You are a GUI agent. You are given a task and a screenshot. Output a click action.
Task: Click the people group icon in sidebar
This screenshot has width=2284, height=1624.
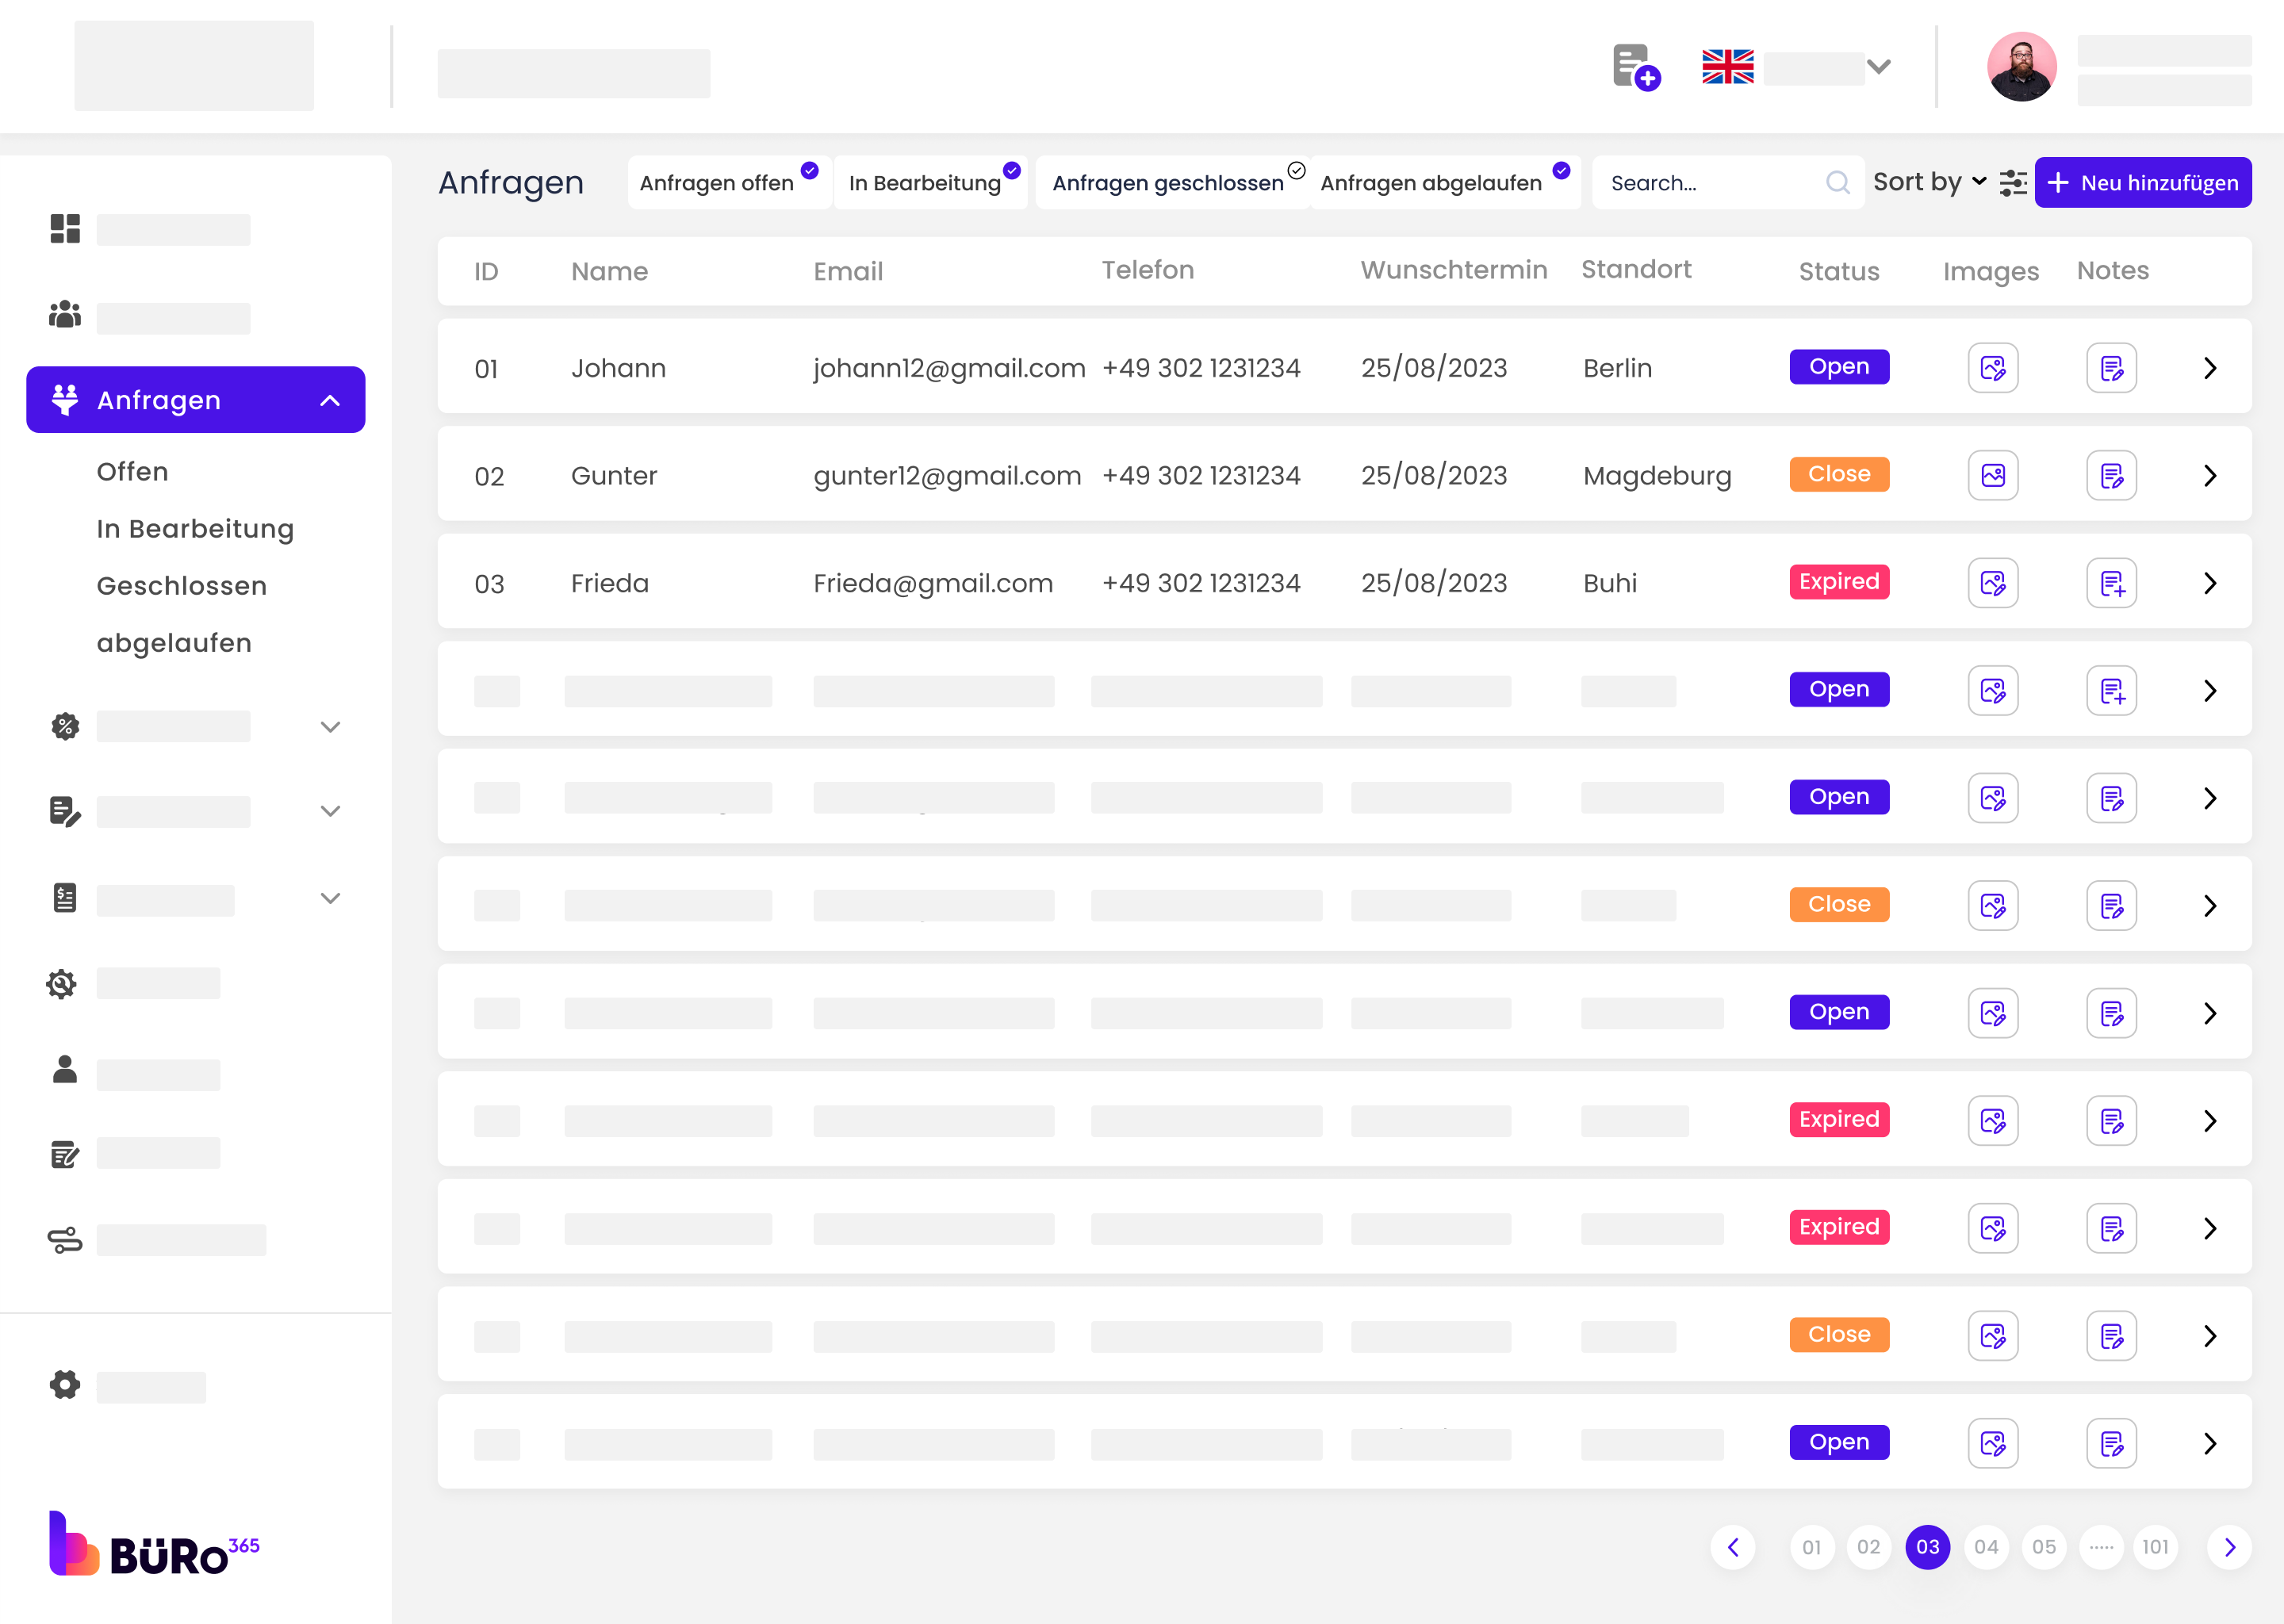coord(65,315)
